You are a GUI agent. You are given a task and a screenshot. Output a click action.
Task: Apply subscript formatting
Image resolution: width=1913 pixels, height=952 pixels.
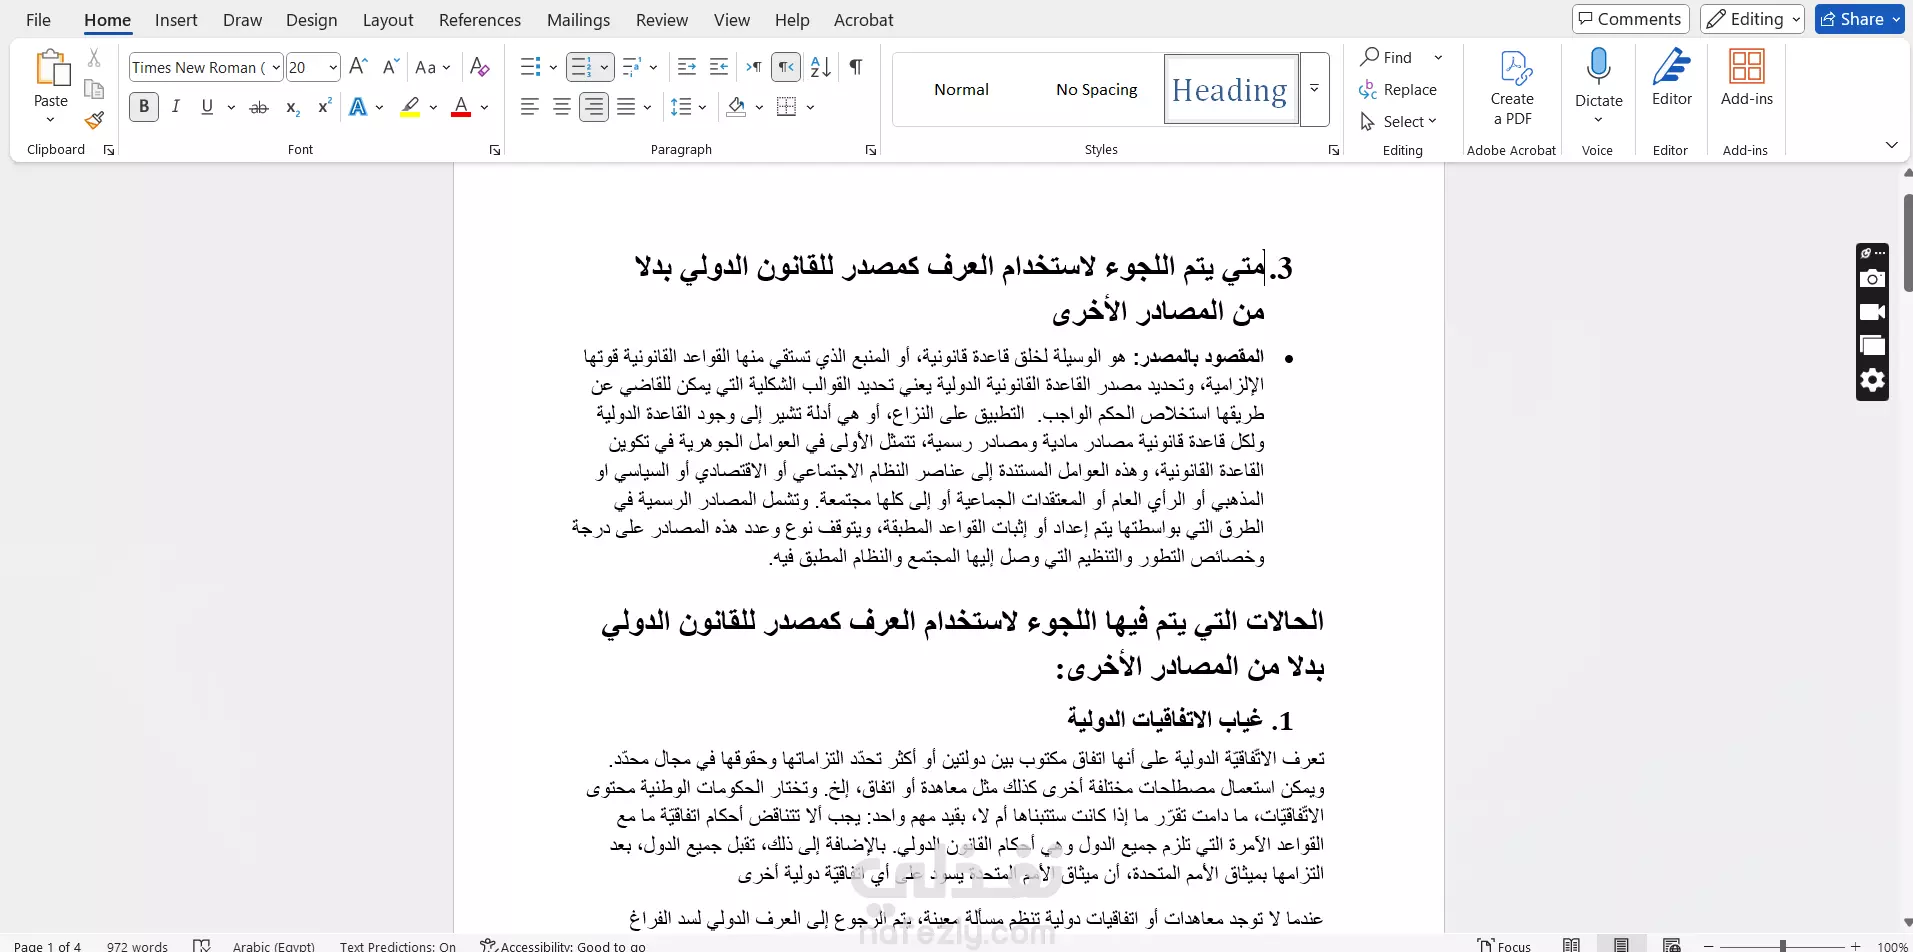292,107
